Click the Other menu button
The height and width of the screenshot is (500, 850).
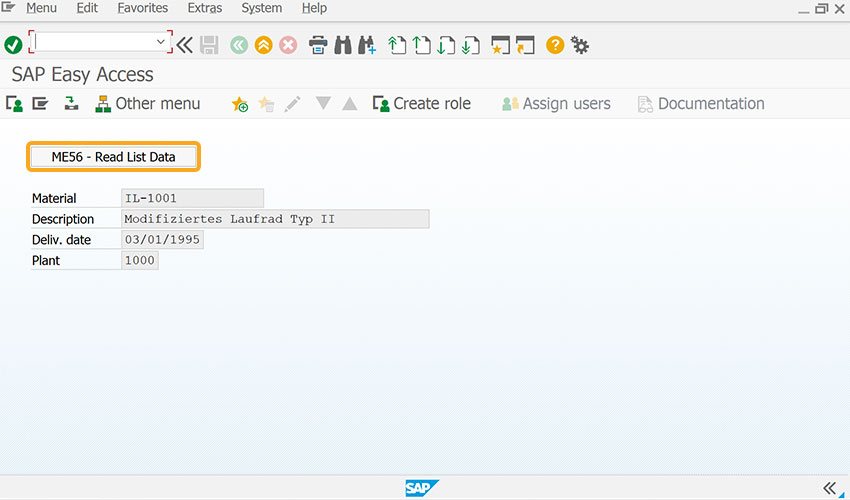(147, 104)
